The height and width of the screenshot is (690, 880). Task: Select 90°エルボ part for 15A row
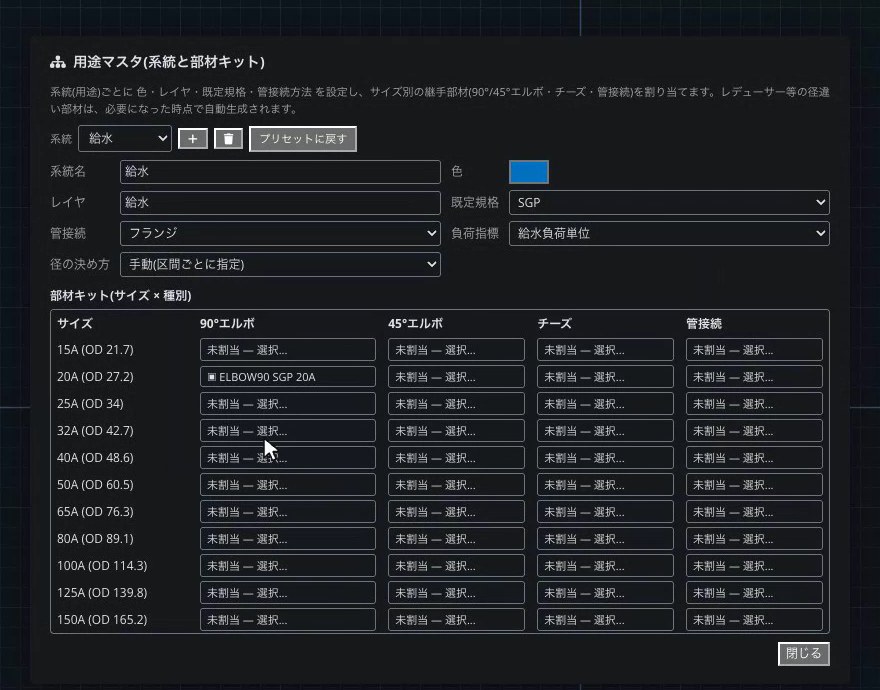(x=288, y=350)
